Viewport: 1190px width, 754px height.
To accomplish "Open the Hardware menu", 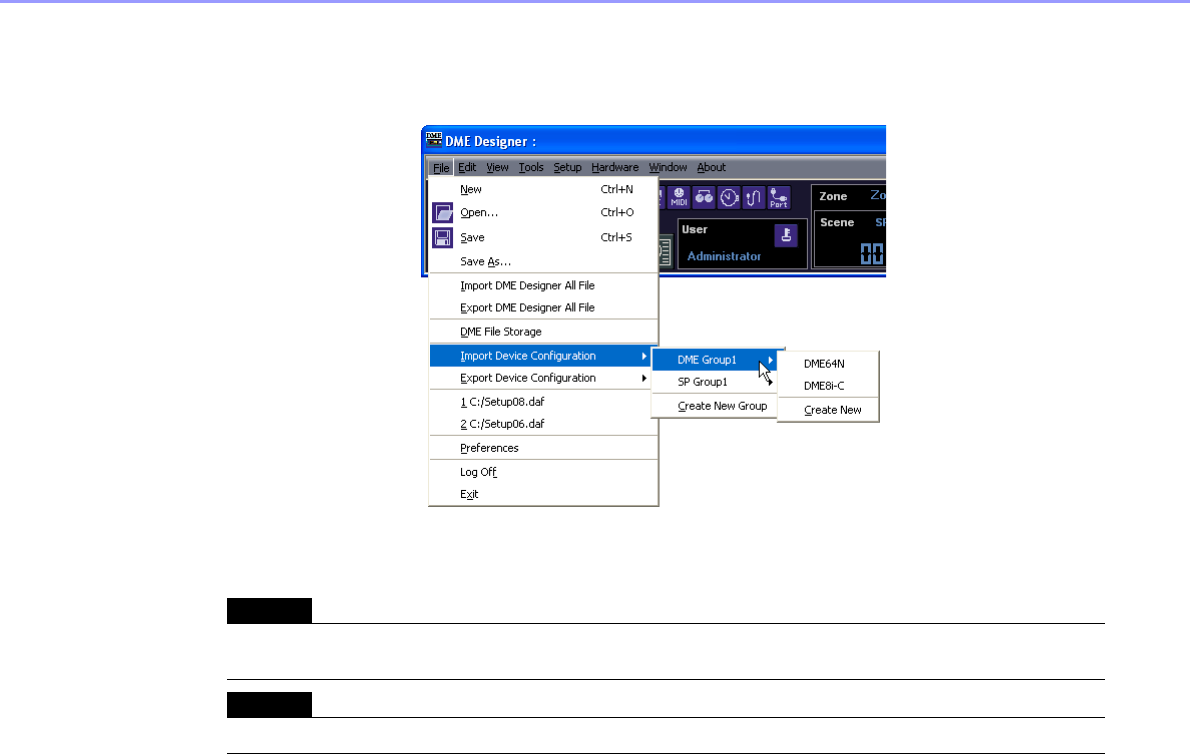I will pyautogui.click(x=615, y=167).
